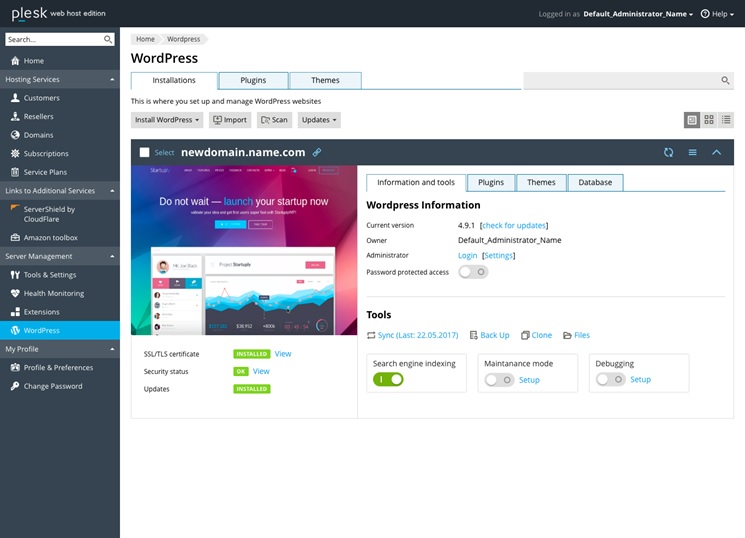The image size is (745, 538).
Task: Click the Tools & Settings wrench icon
Action: [15, 275]
